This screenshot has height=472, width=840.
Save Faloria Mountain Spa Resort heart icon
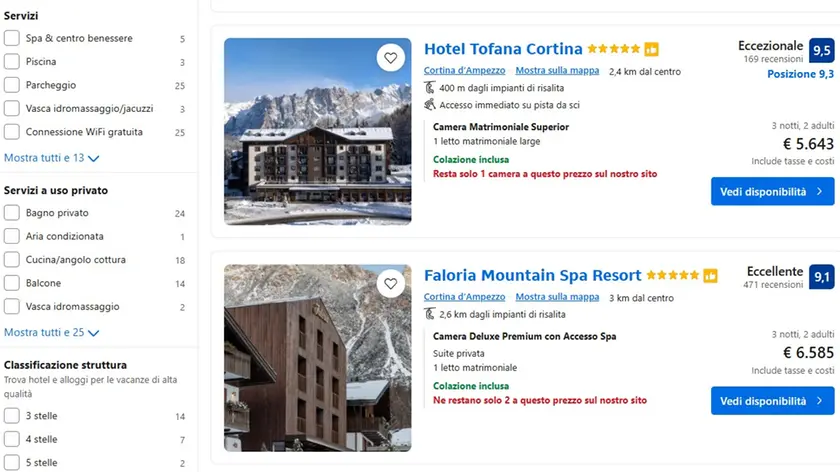[391, 284]
